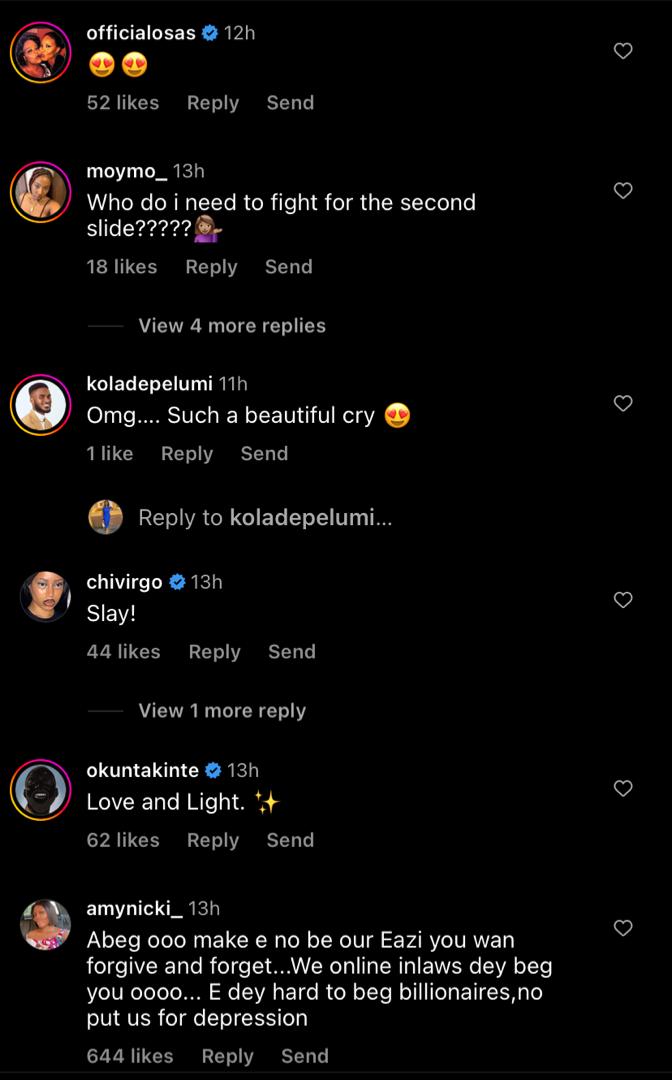Tap heart on amynicki_ comment
672x1080 pixels.
(x=623, y=928)
